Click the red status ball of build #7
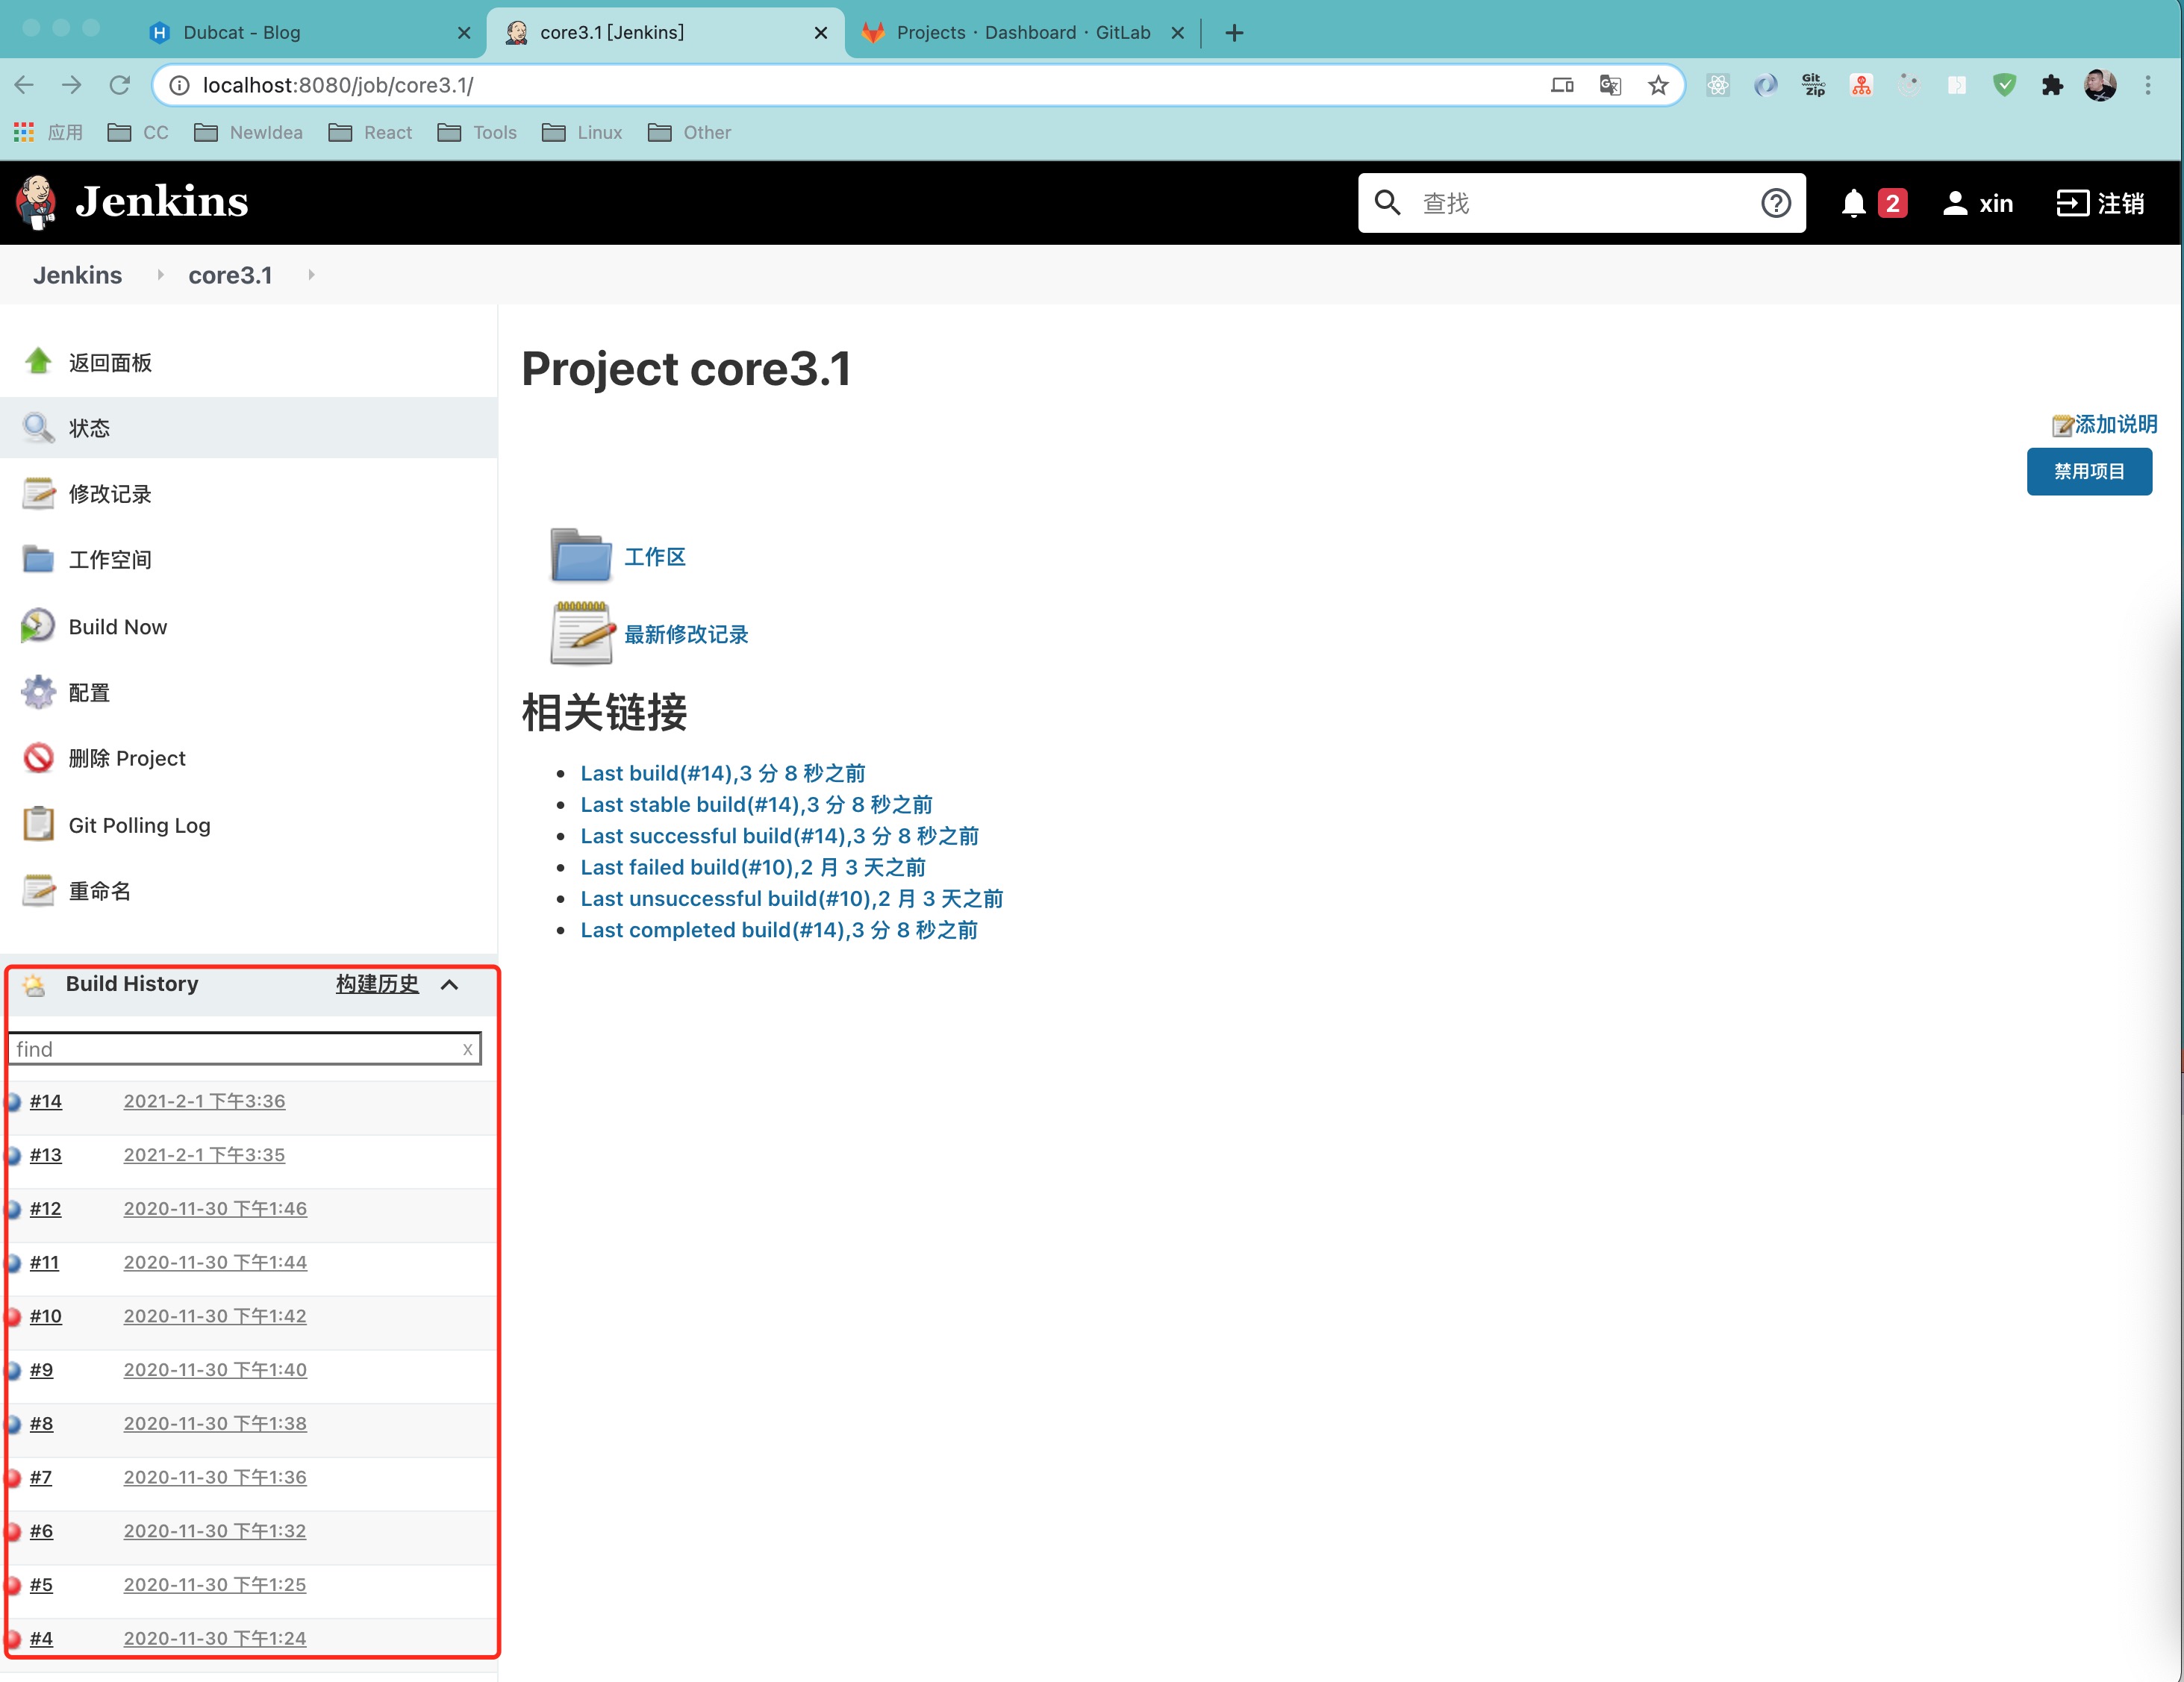Screen dimensions: 2184x1682 coord(13,1477)
